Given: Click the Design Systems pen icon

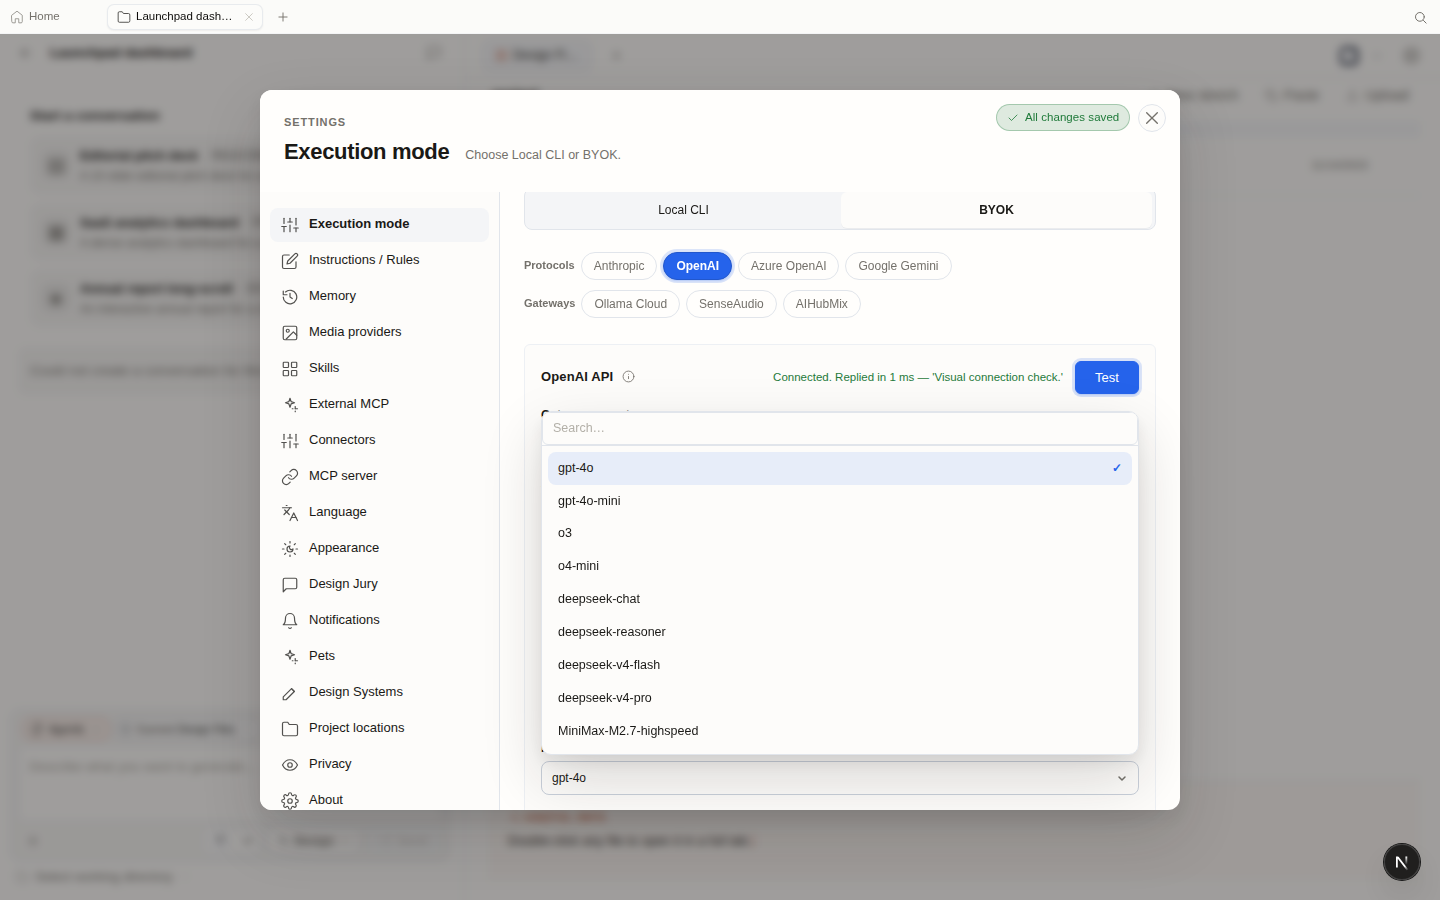Looking at the screenshot, I should (290, 693).
